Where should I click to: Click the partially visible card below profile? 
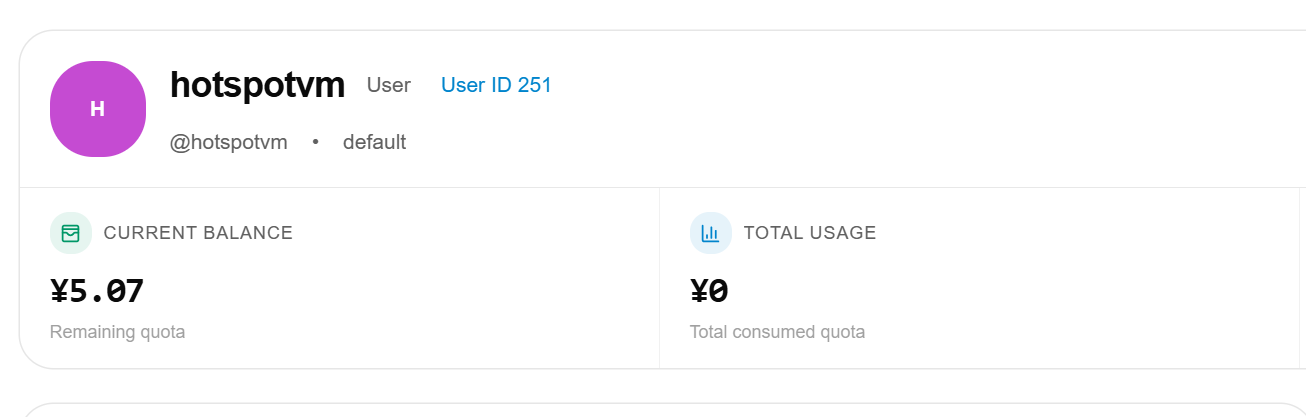pyautogui.click(x=662, y=410)
